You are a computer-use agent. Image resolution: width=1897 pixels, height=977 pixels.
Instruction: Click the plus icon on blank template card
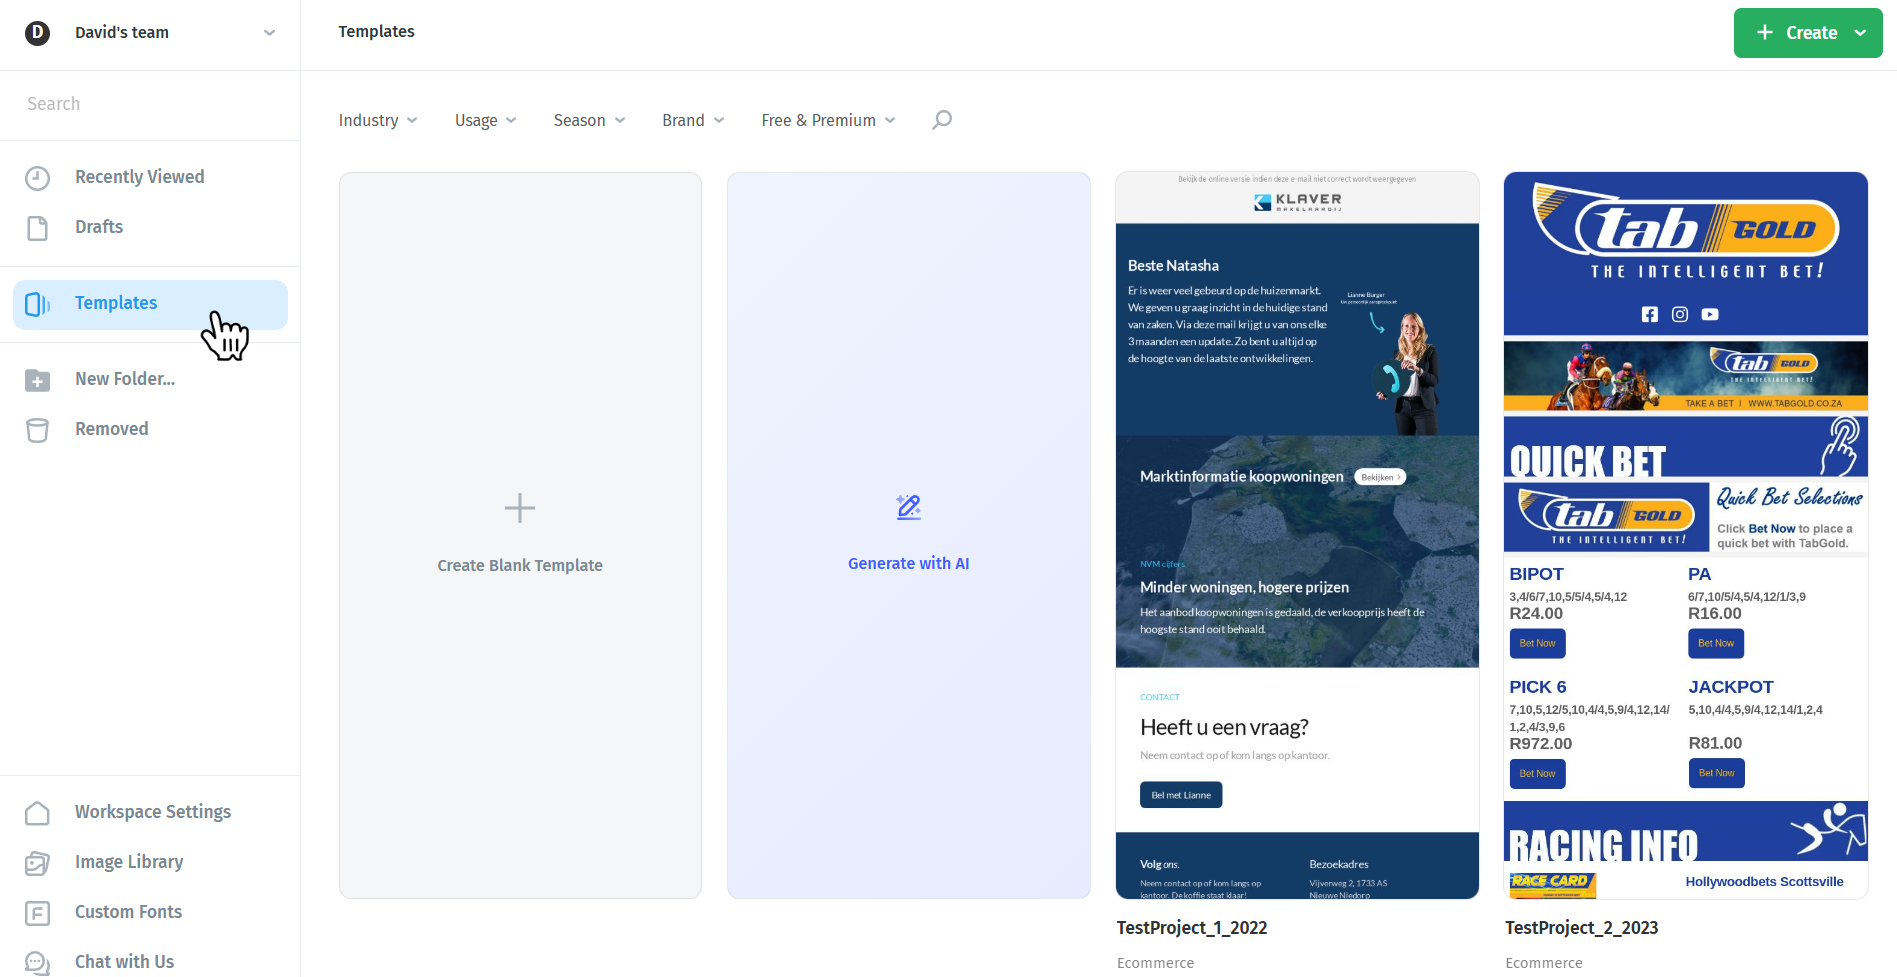tap(520, 508)
